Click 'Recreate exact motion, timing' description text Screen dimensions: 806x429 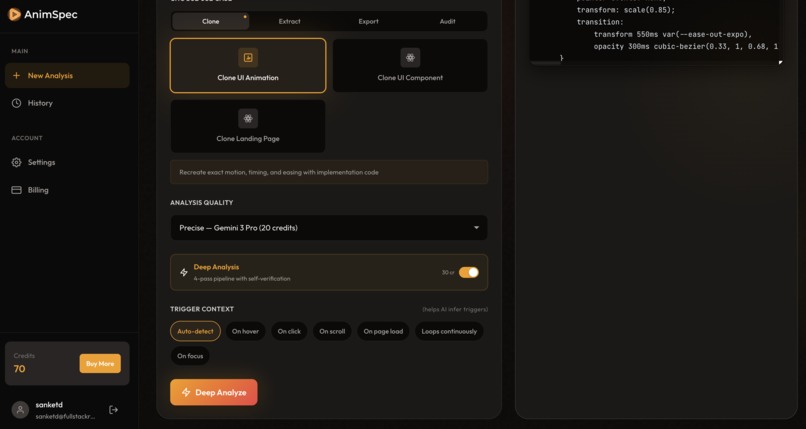pos(279,173)
